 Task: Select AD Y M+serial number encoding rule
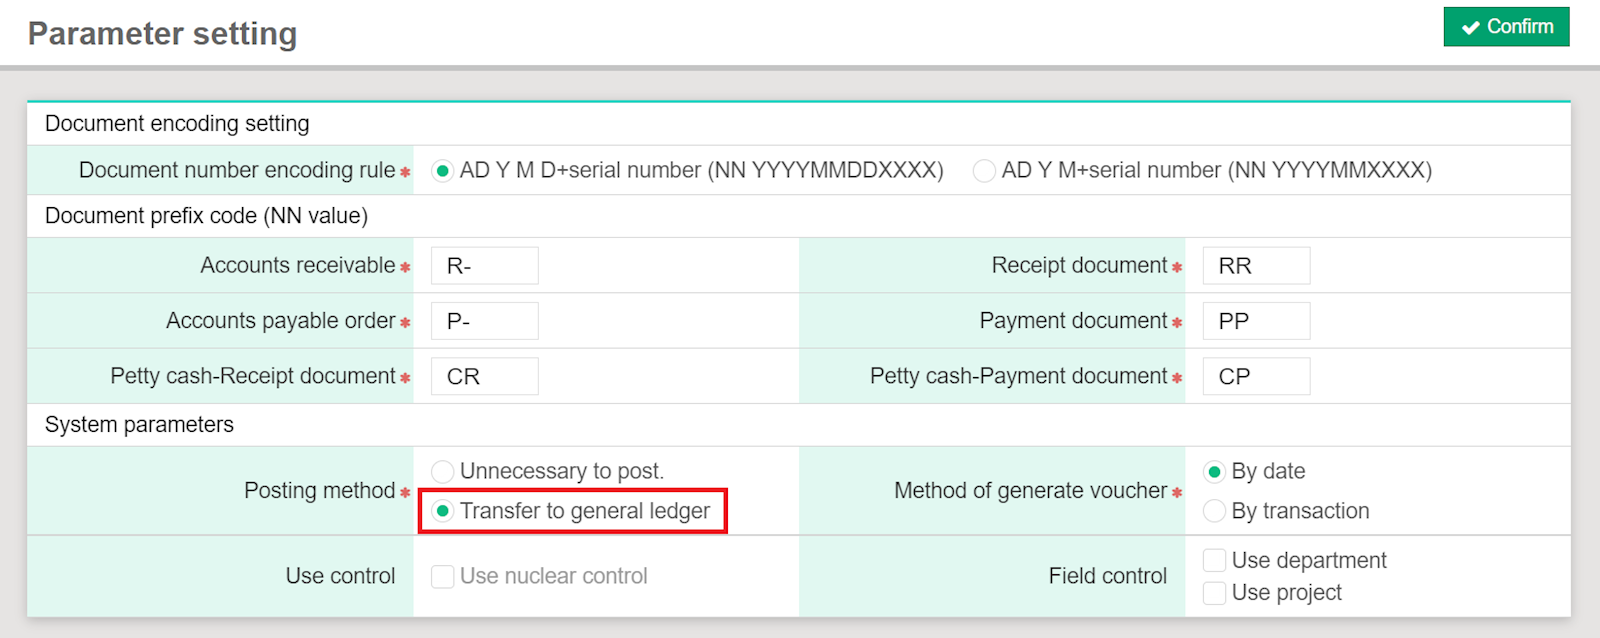pos(984,171)
